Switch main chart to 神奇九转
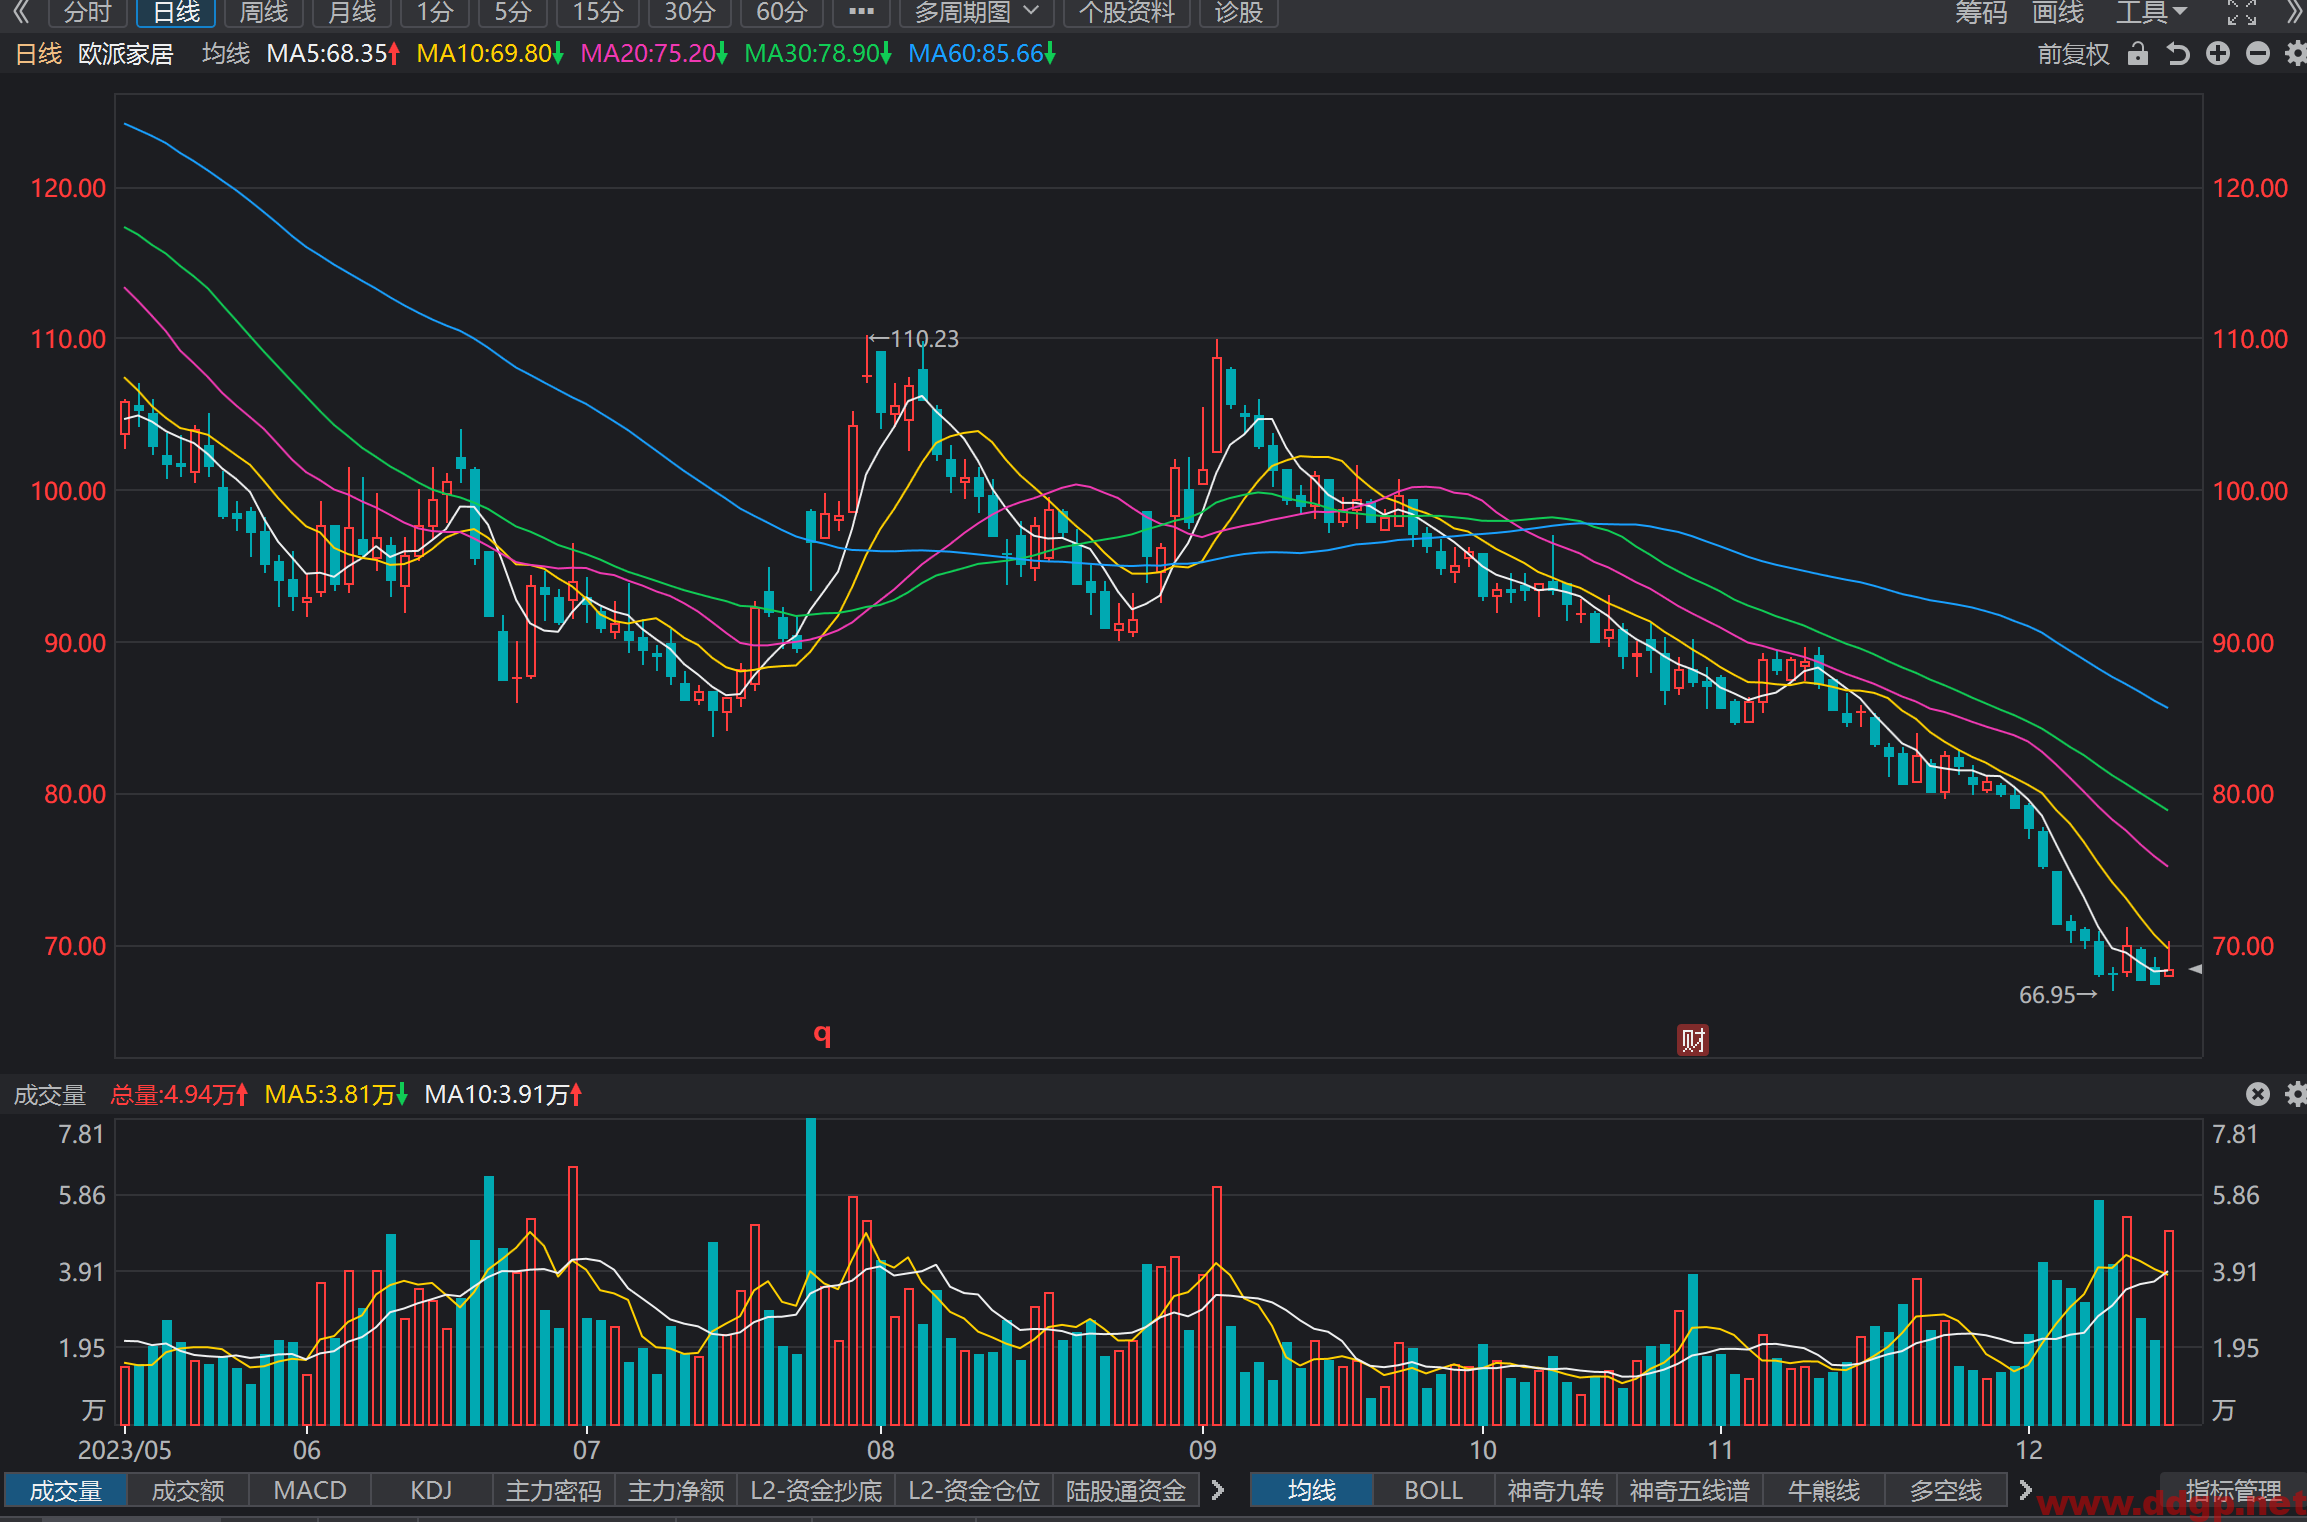Viewport: 2307px width, 1522px height. coord(1556,1490)
